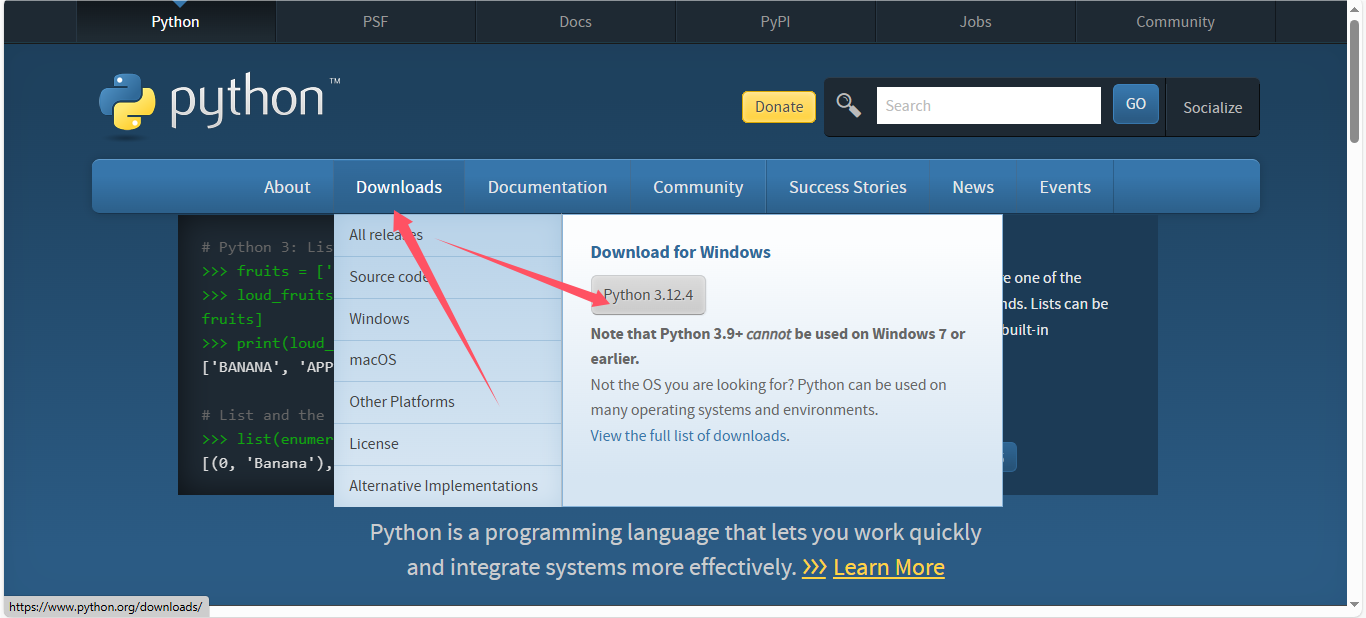This screenshot has height=618, width=1366.
Task: Open the Success Stories navigation menu
Action: coord(848,187)
